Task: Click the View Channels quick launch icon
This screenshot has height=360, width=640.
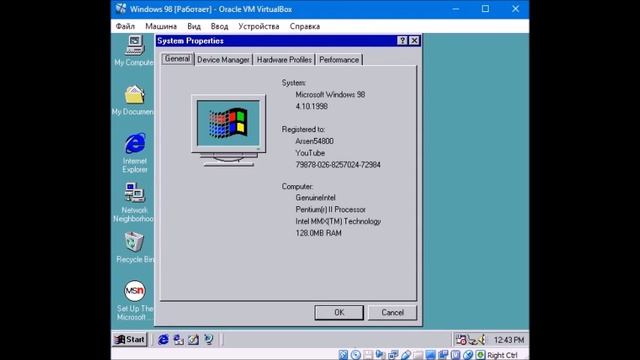Action: click(x=209, y=340)
